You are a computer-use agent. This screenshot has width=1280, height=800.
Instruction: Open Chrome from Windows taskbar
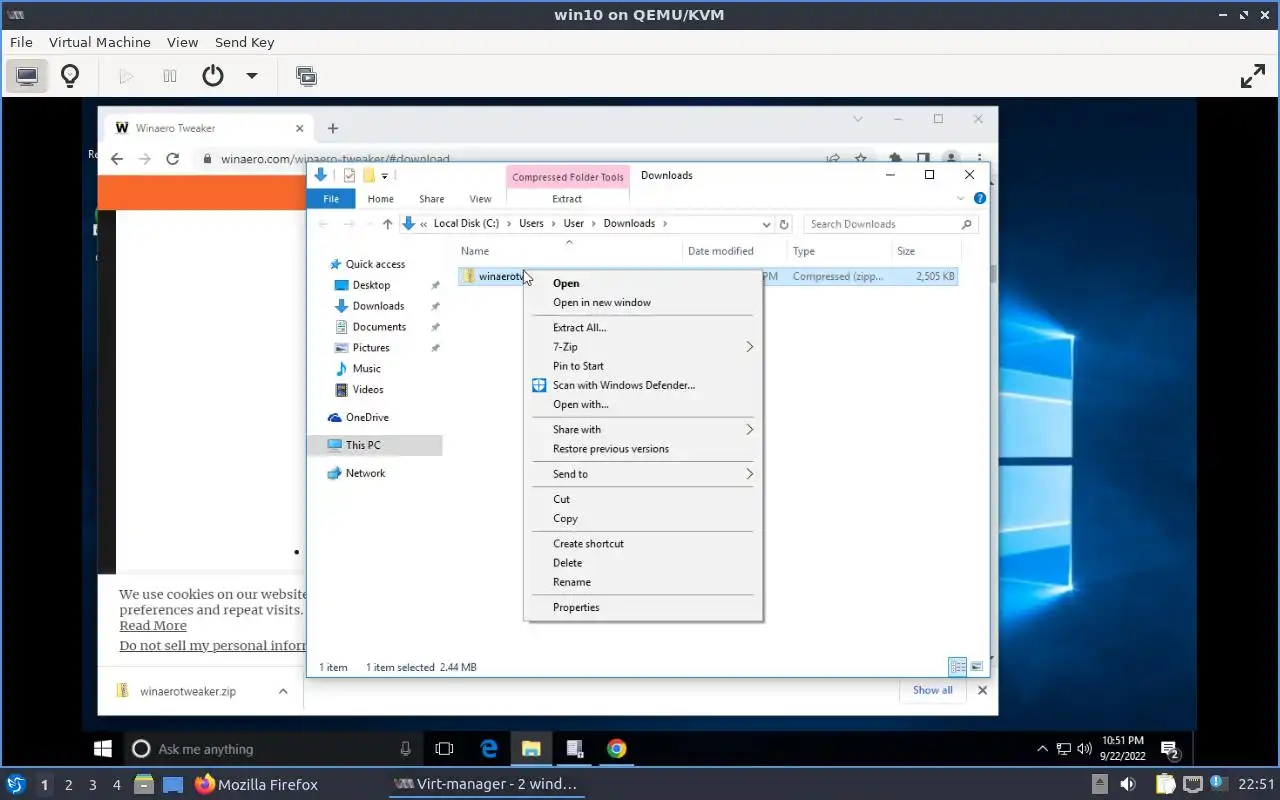point(617,748)
